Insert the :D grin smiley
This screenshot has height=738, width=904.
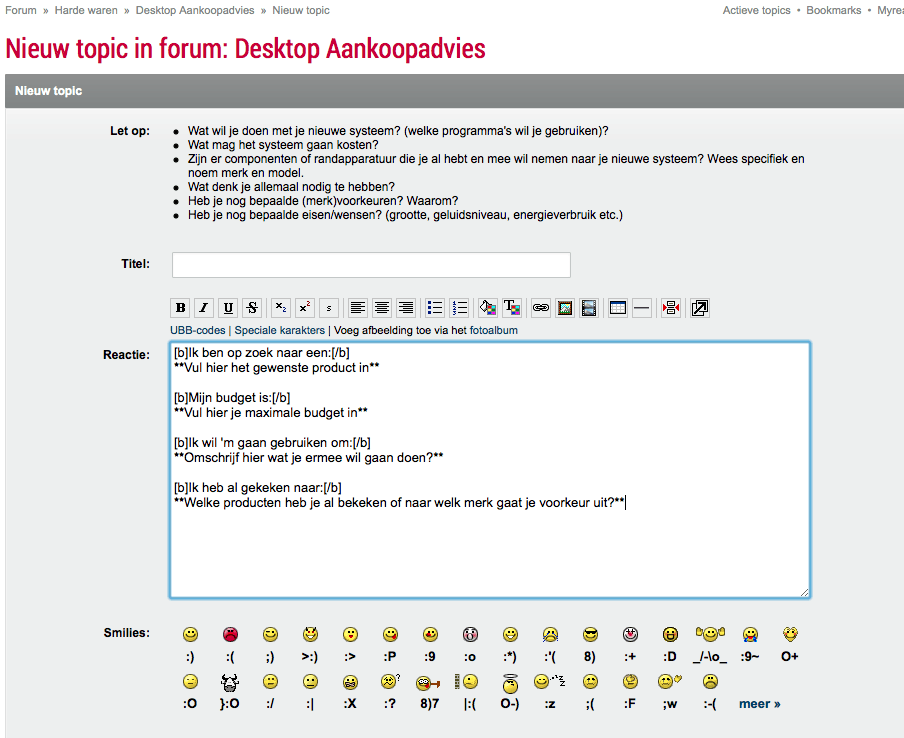(x=670, y=635)
